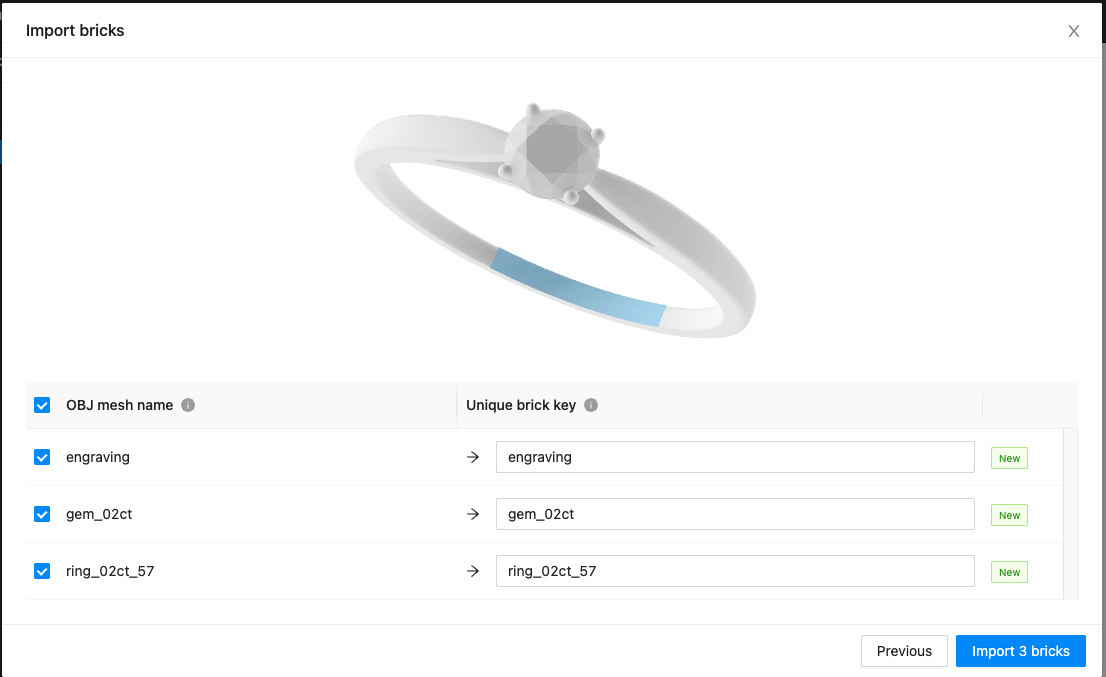1106x677 pixels.
Task: Select the engraving brick key input field
Action: click(x=735, y=457)
